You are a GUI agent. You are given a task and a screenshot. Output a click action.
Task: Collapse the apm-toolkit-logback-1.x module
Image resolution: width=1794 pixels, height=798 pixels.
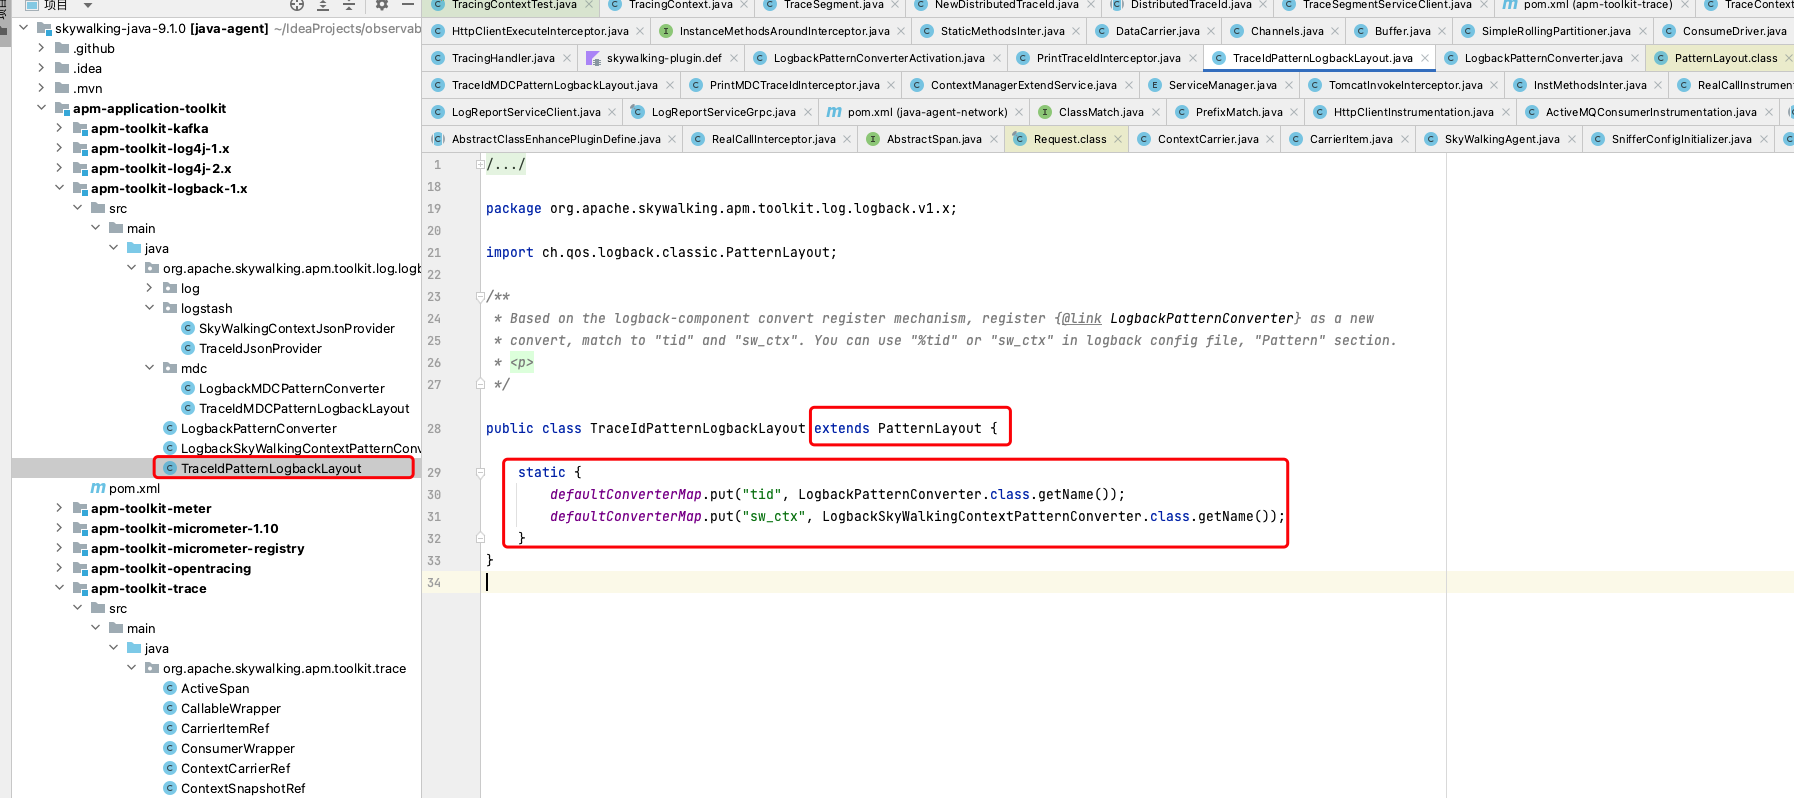[x=59, y=188]
